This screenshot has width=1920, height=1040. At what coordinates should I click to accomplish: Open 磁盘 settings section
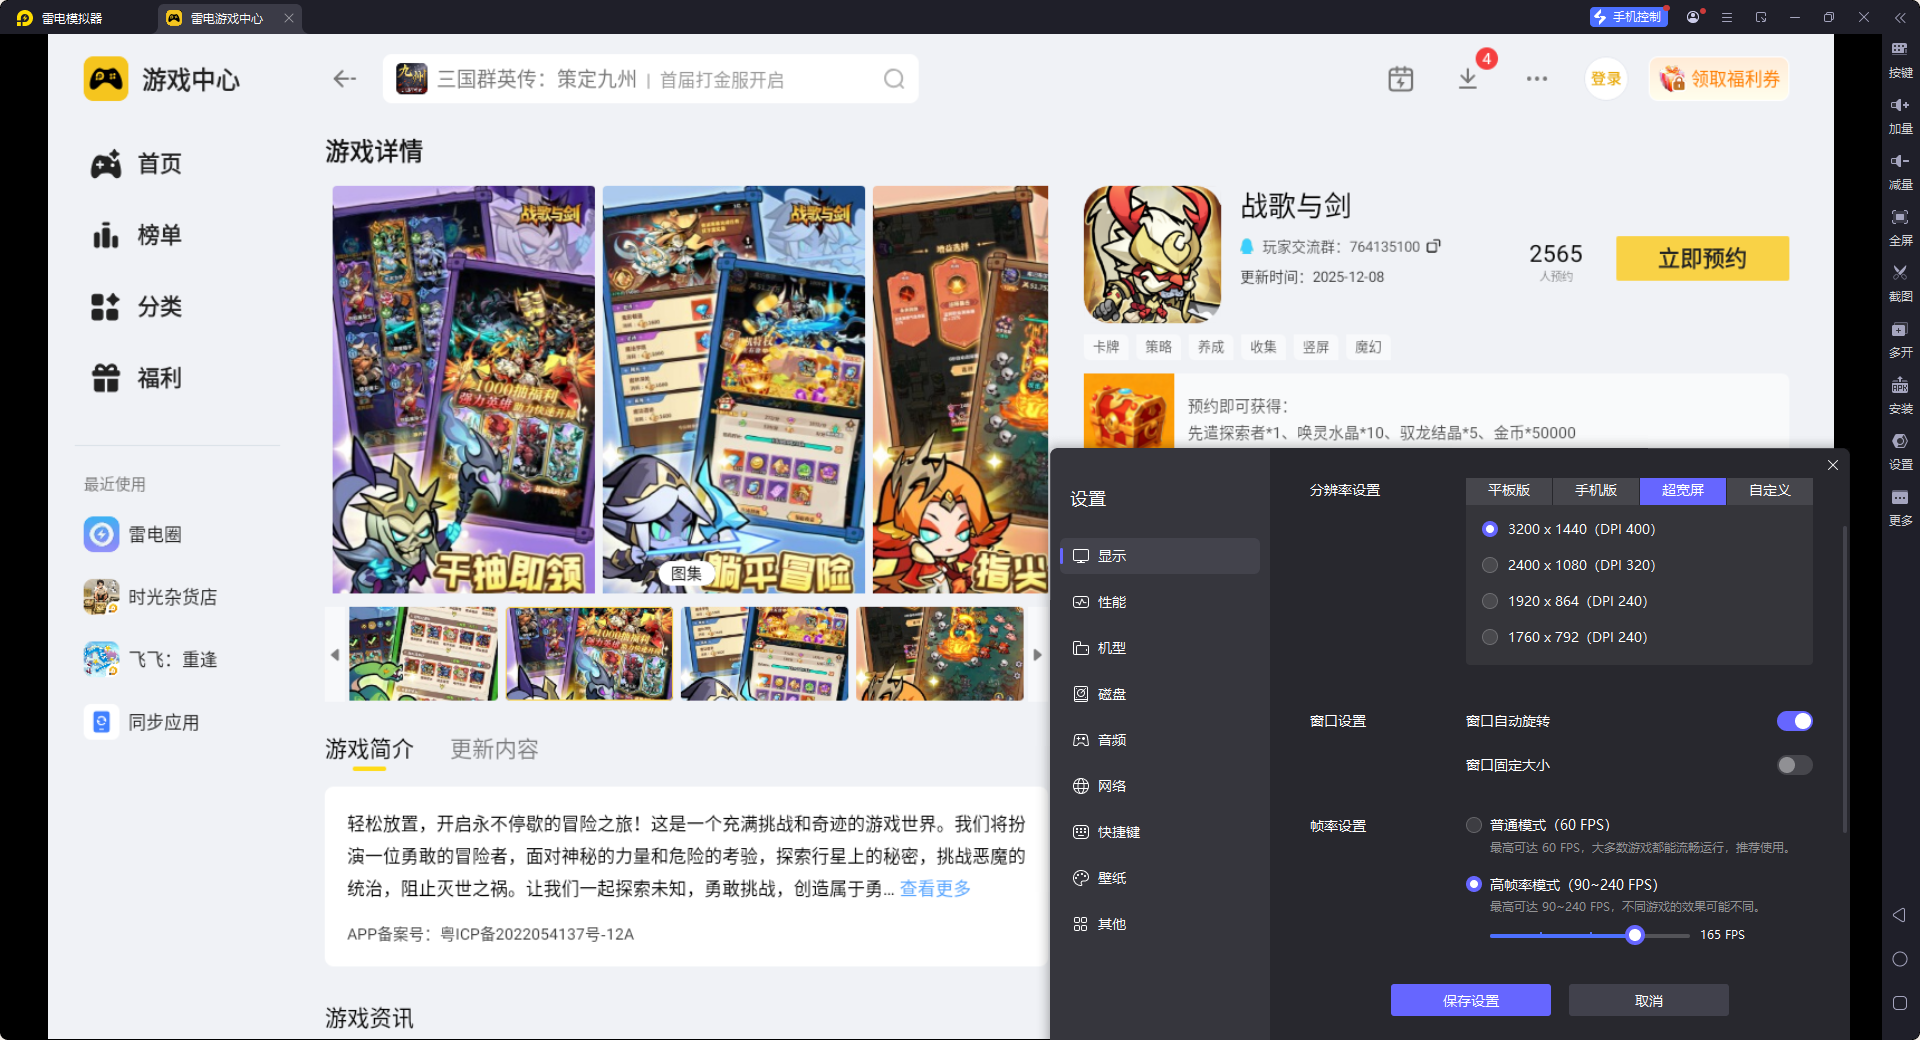tap(1160, 694)
